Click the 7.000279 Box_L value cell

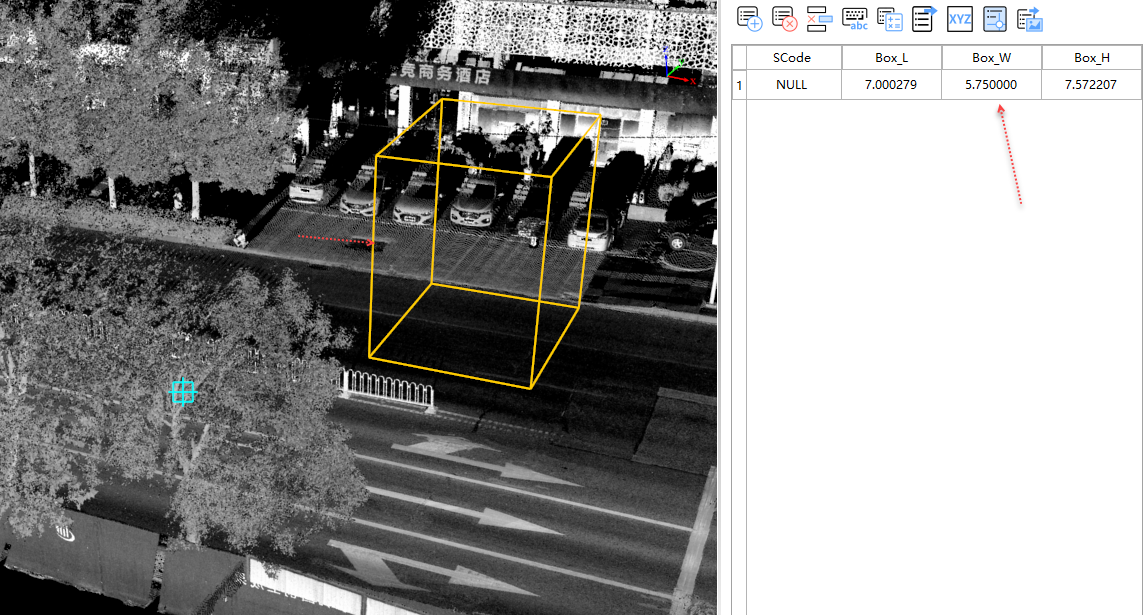click(891, 85)
